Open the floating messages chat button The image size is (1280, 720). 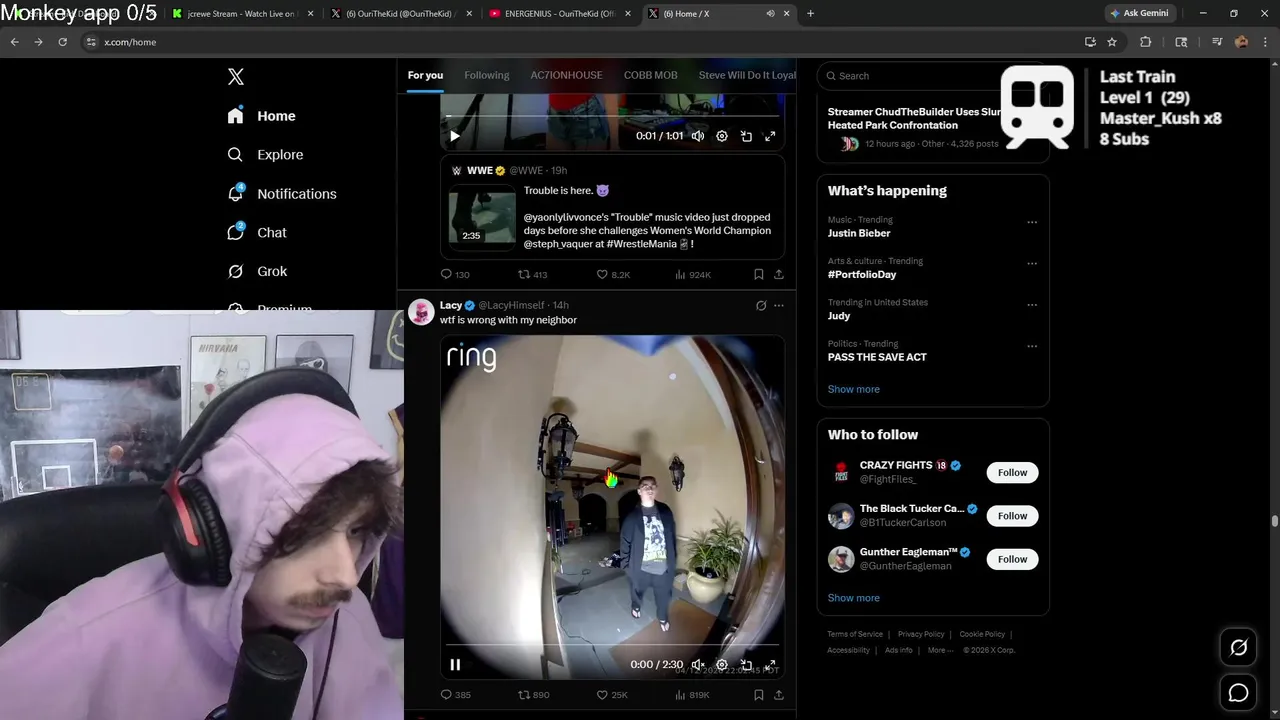pyautogui.click(x=1238, y=692)
